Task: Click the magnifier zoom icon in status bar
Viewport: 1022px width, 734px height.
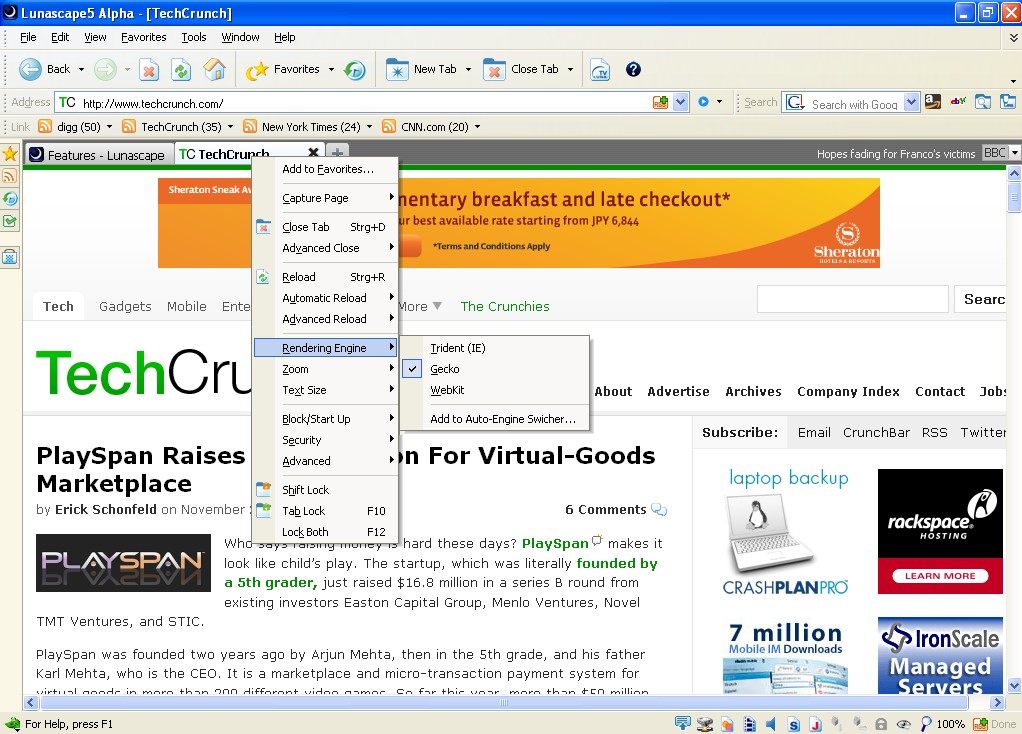Action: (926, 724)
